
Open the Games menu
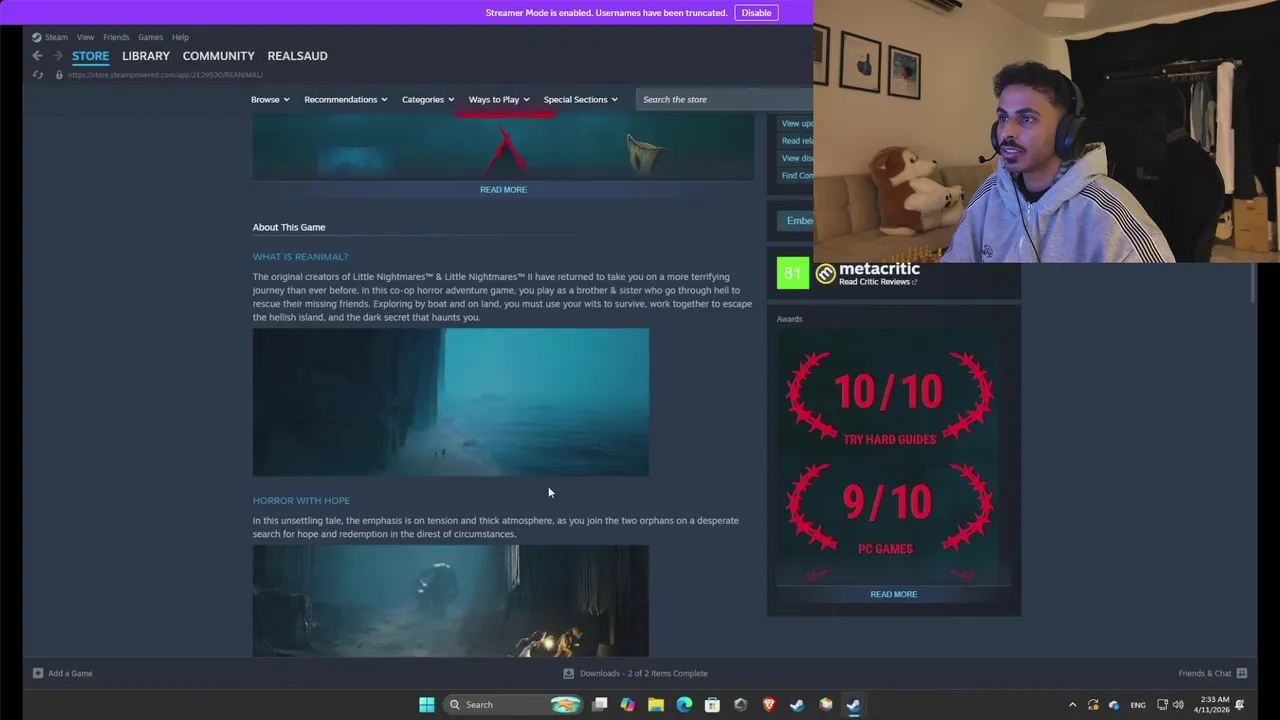pos(151,37)
